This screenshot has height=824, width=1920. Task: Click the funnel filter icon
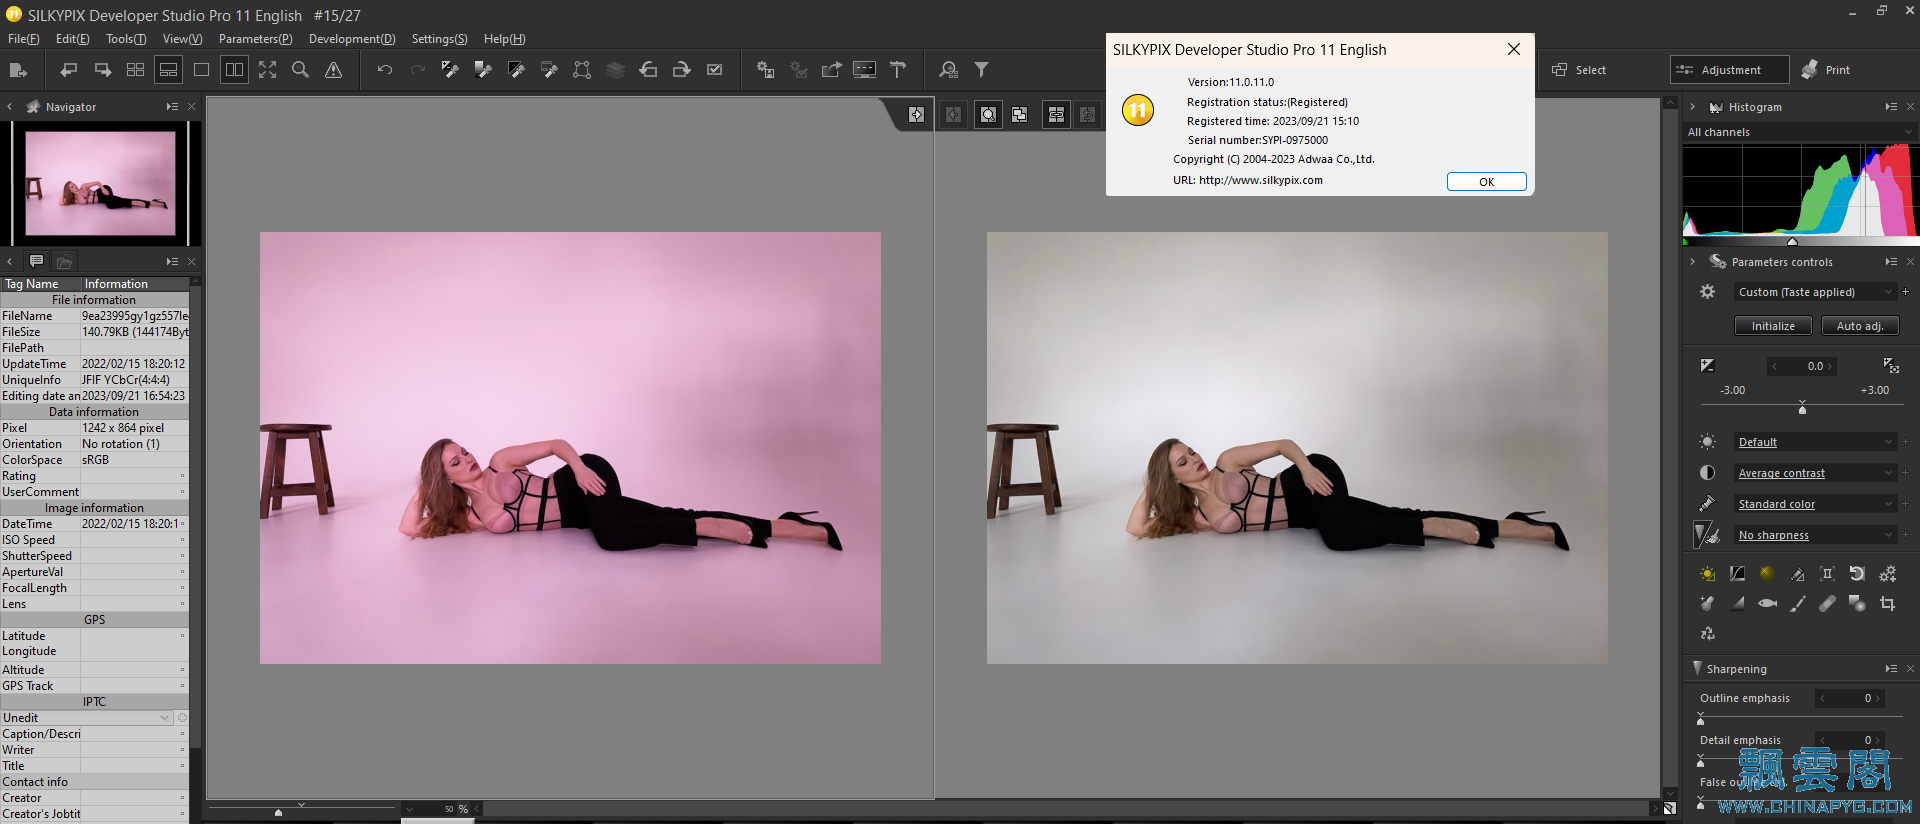(982, 70)
